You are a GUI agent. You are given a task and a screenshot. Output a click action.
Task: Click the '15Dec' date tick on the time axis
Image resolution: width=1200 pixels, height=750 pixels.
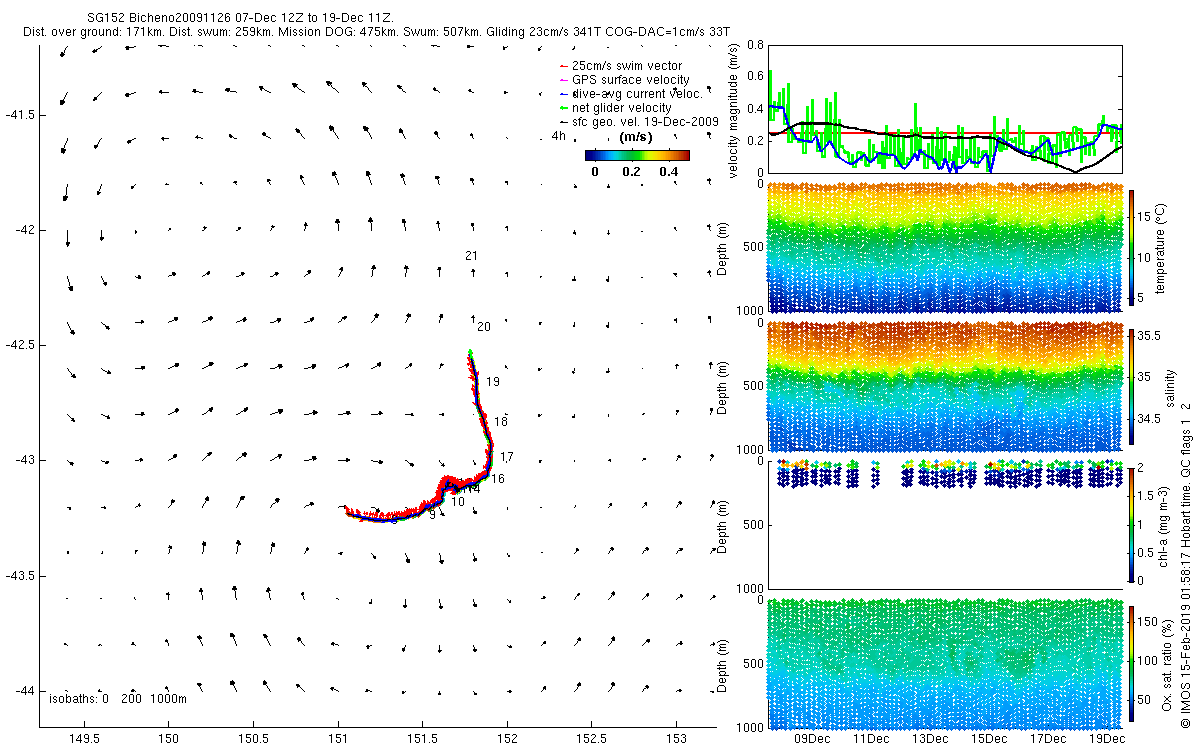click(x=989, y=738)
